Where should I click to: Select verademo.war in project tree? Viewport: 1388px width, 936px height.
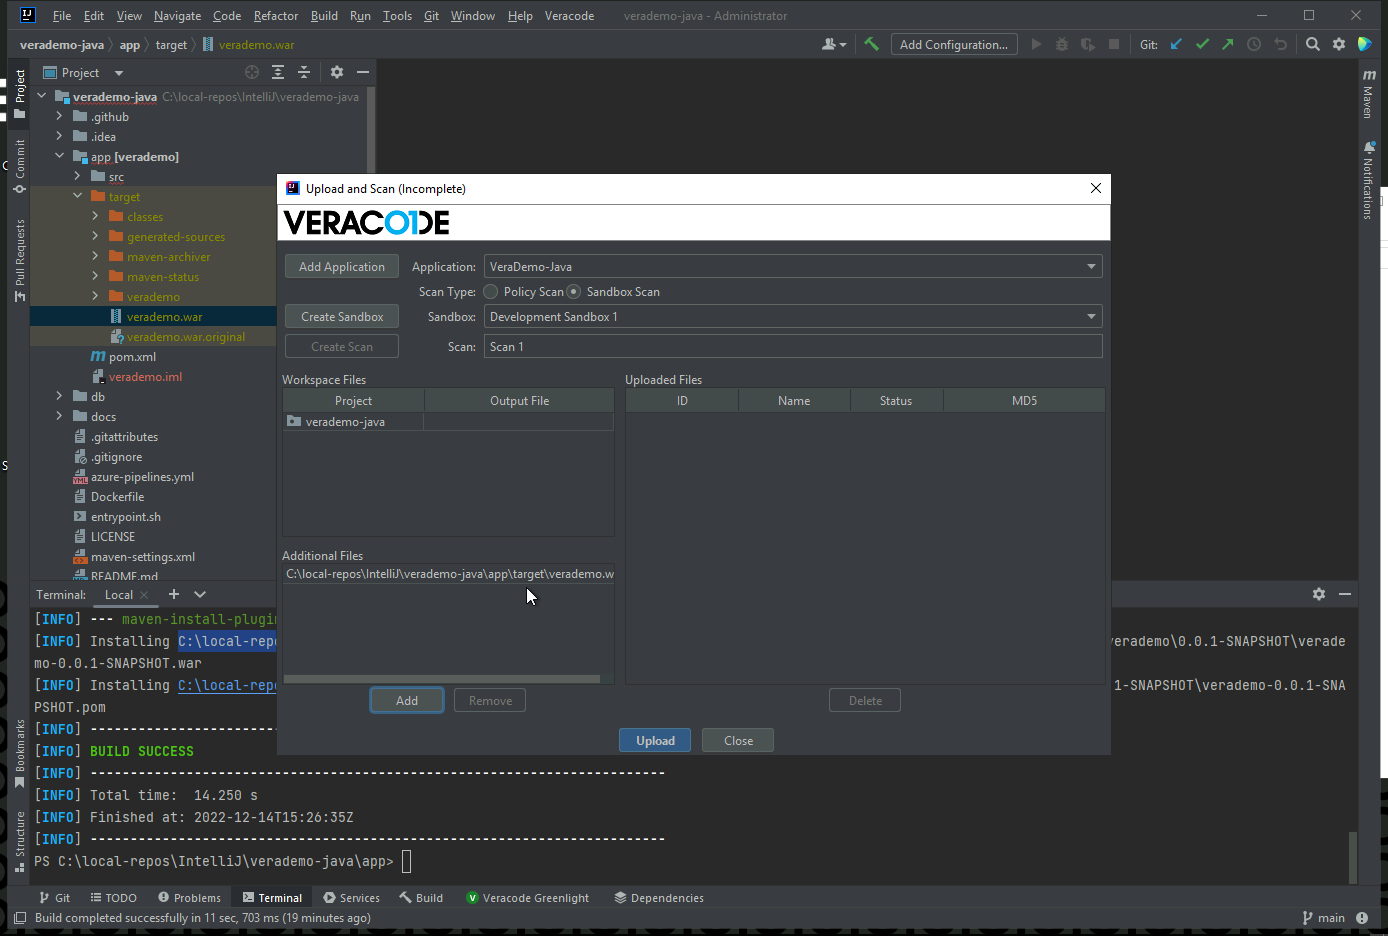pos(164,317)
